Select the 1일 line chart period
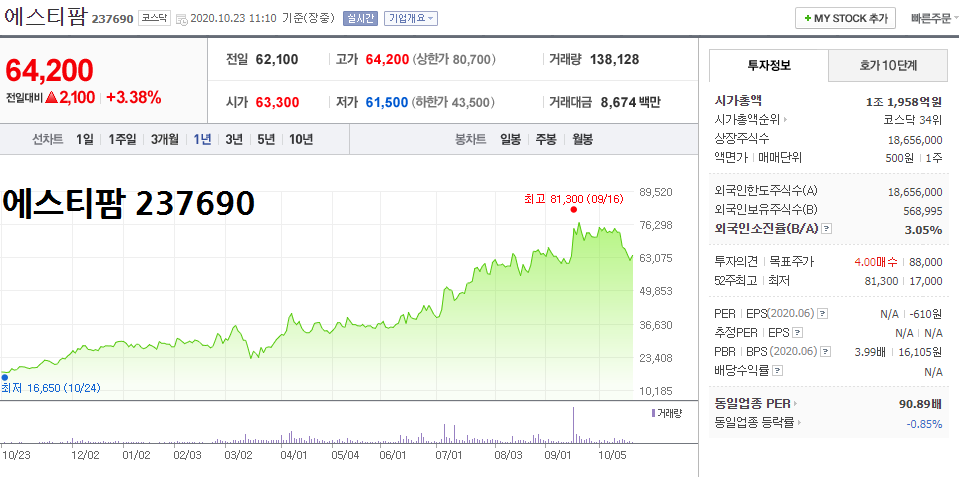 [85, 139]
